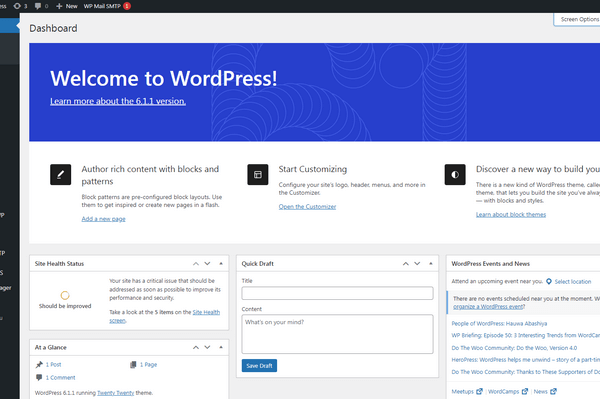The height and width of the screenshot is (399, 600).
Task: Click the WordCamps link
Action: coord(504,391)
